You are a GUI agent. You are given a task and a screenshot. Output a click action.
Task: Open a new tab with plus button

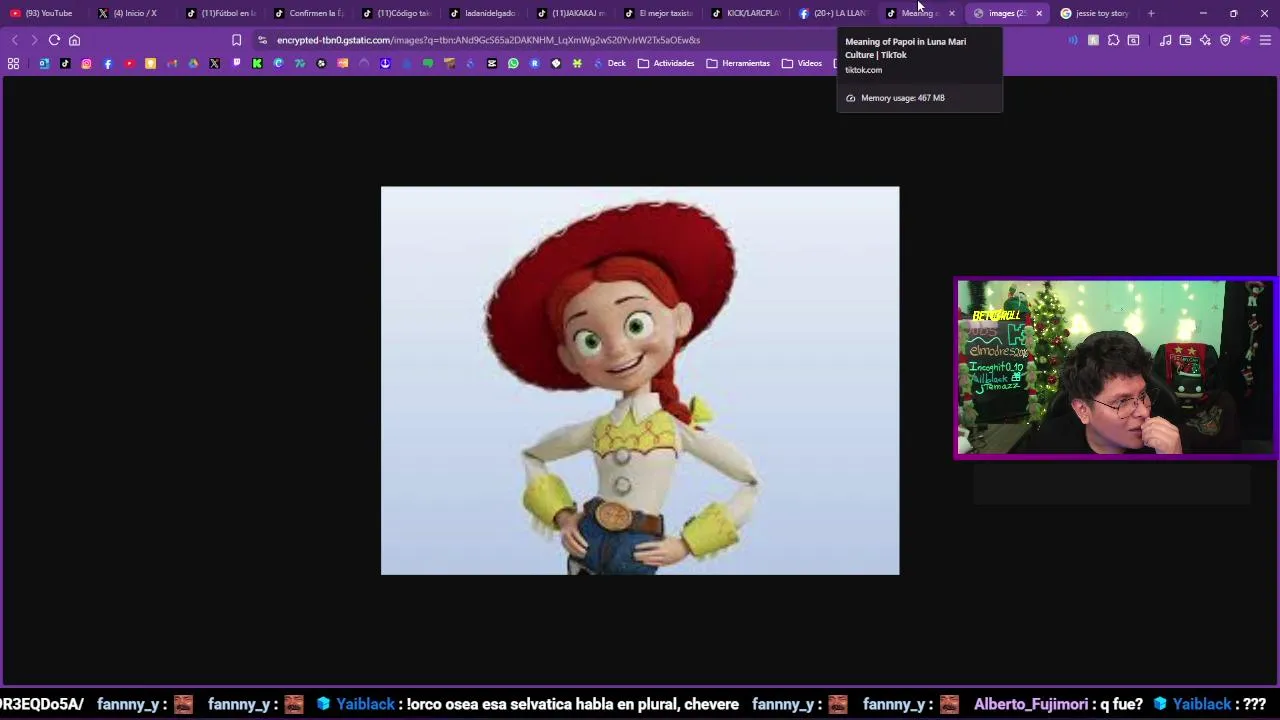point(1151,13)
